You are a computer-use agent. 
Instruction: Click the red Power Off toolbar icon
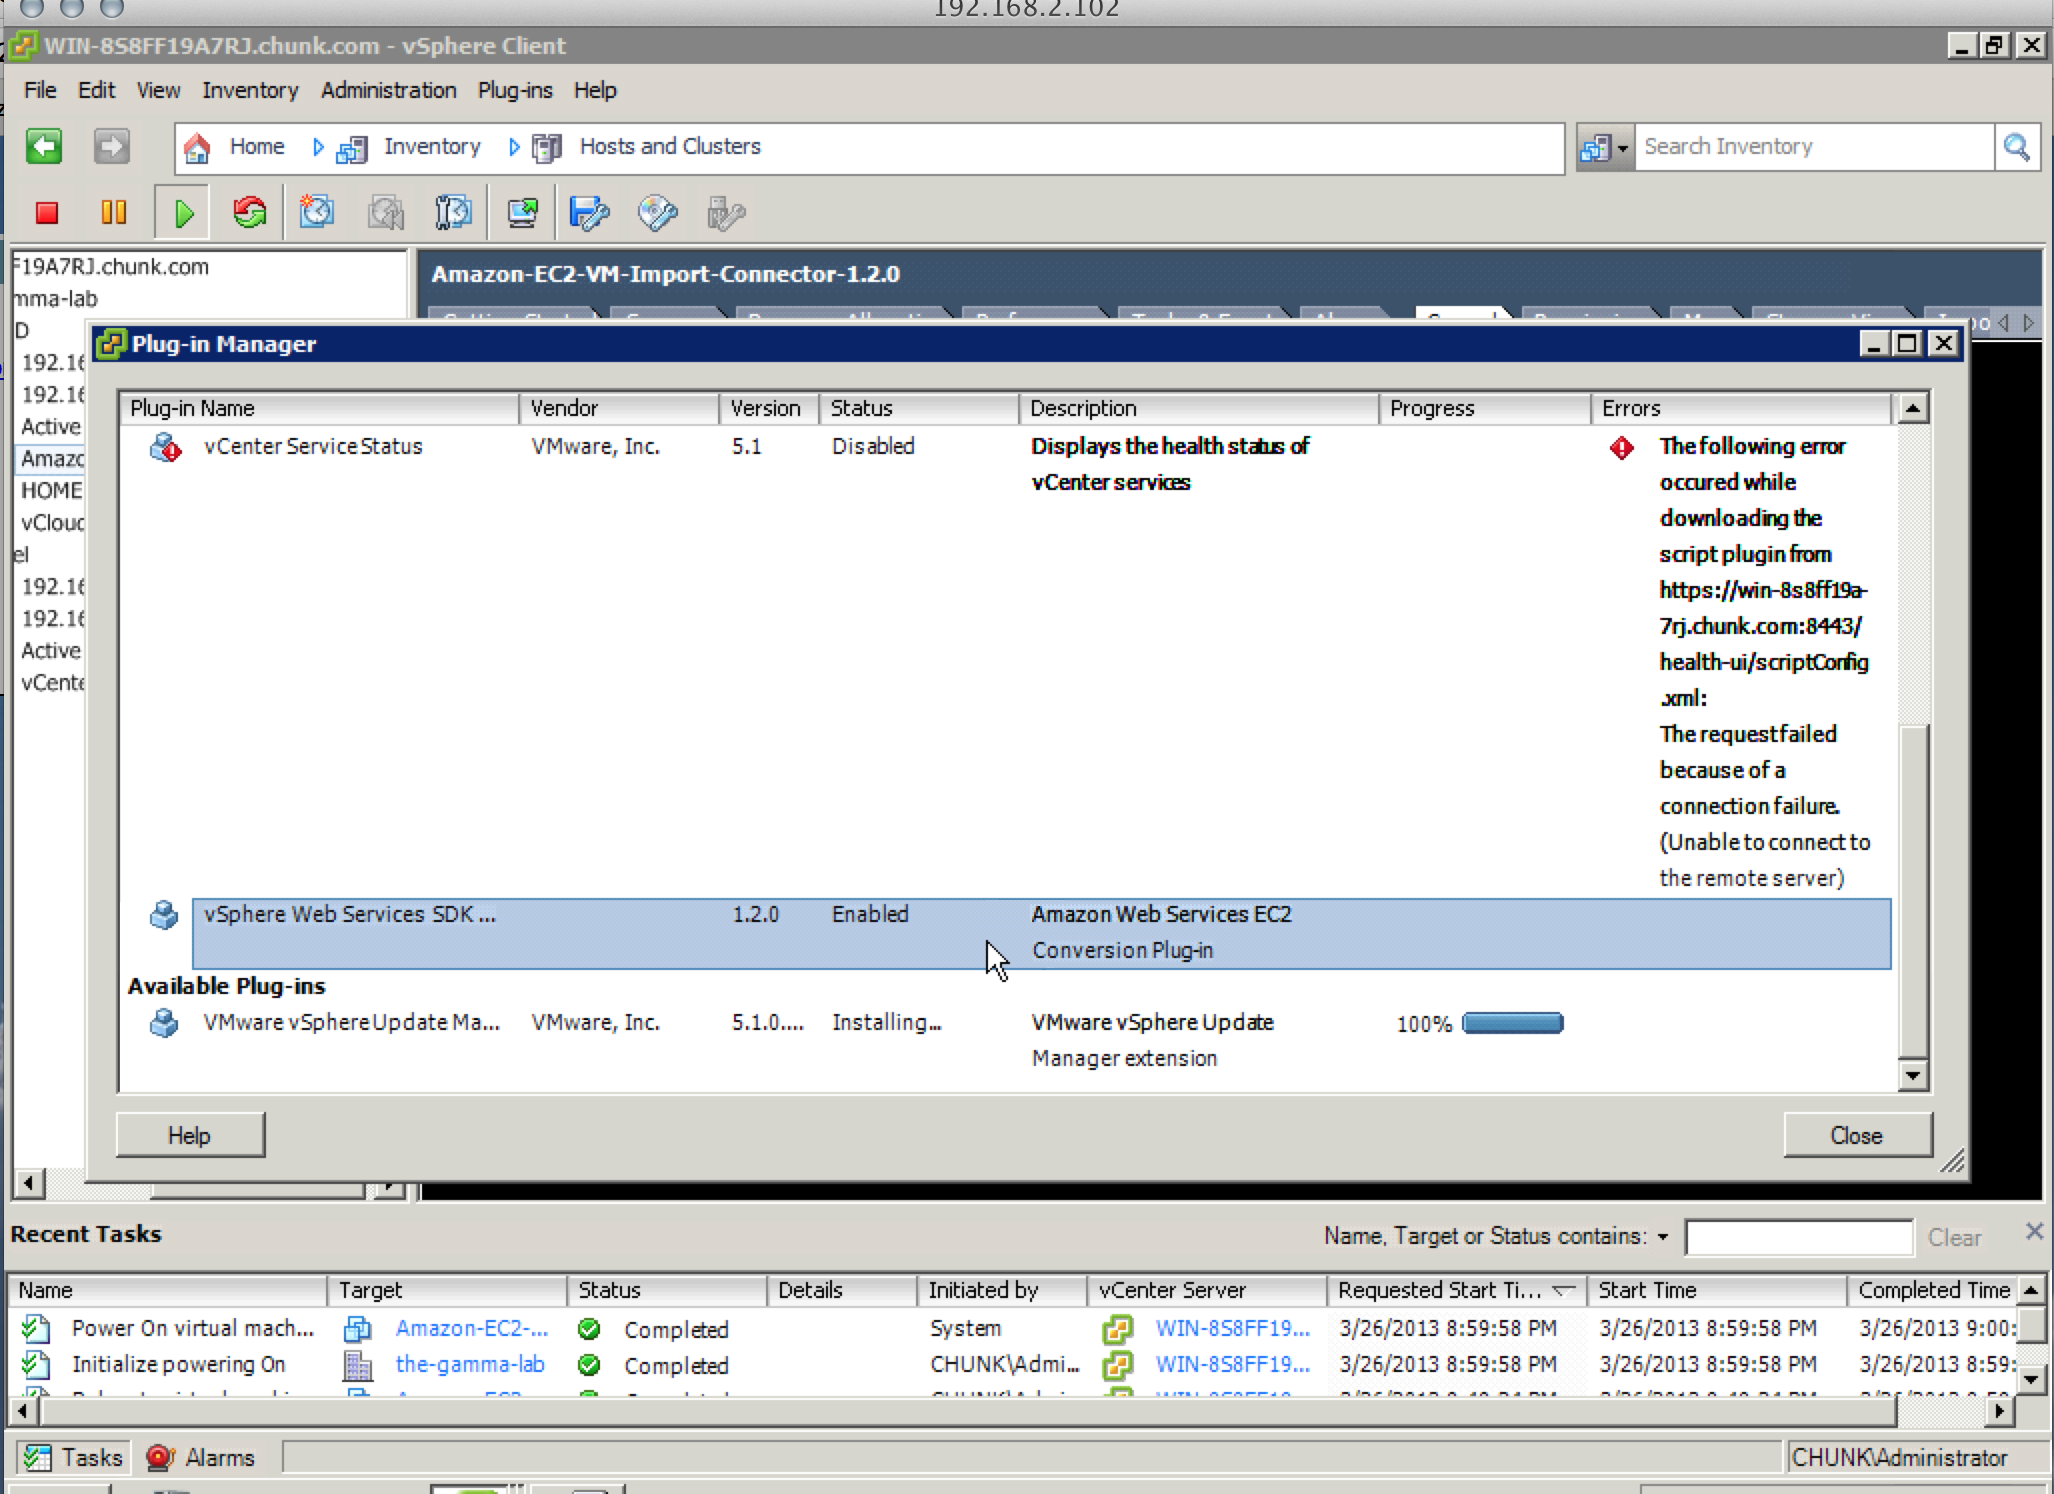coord(47,213)
